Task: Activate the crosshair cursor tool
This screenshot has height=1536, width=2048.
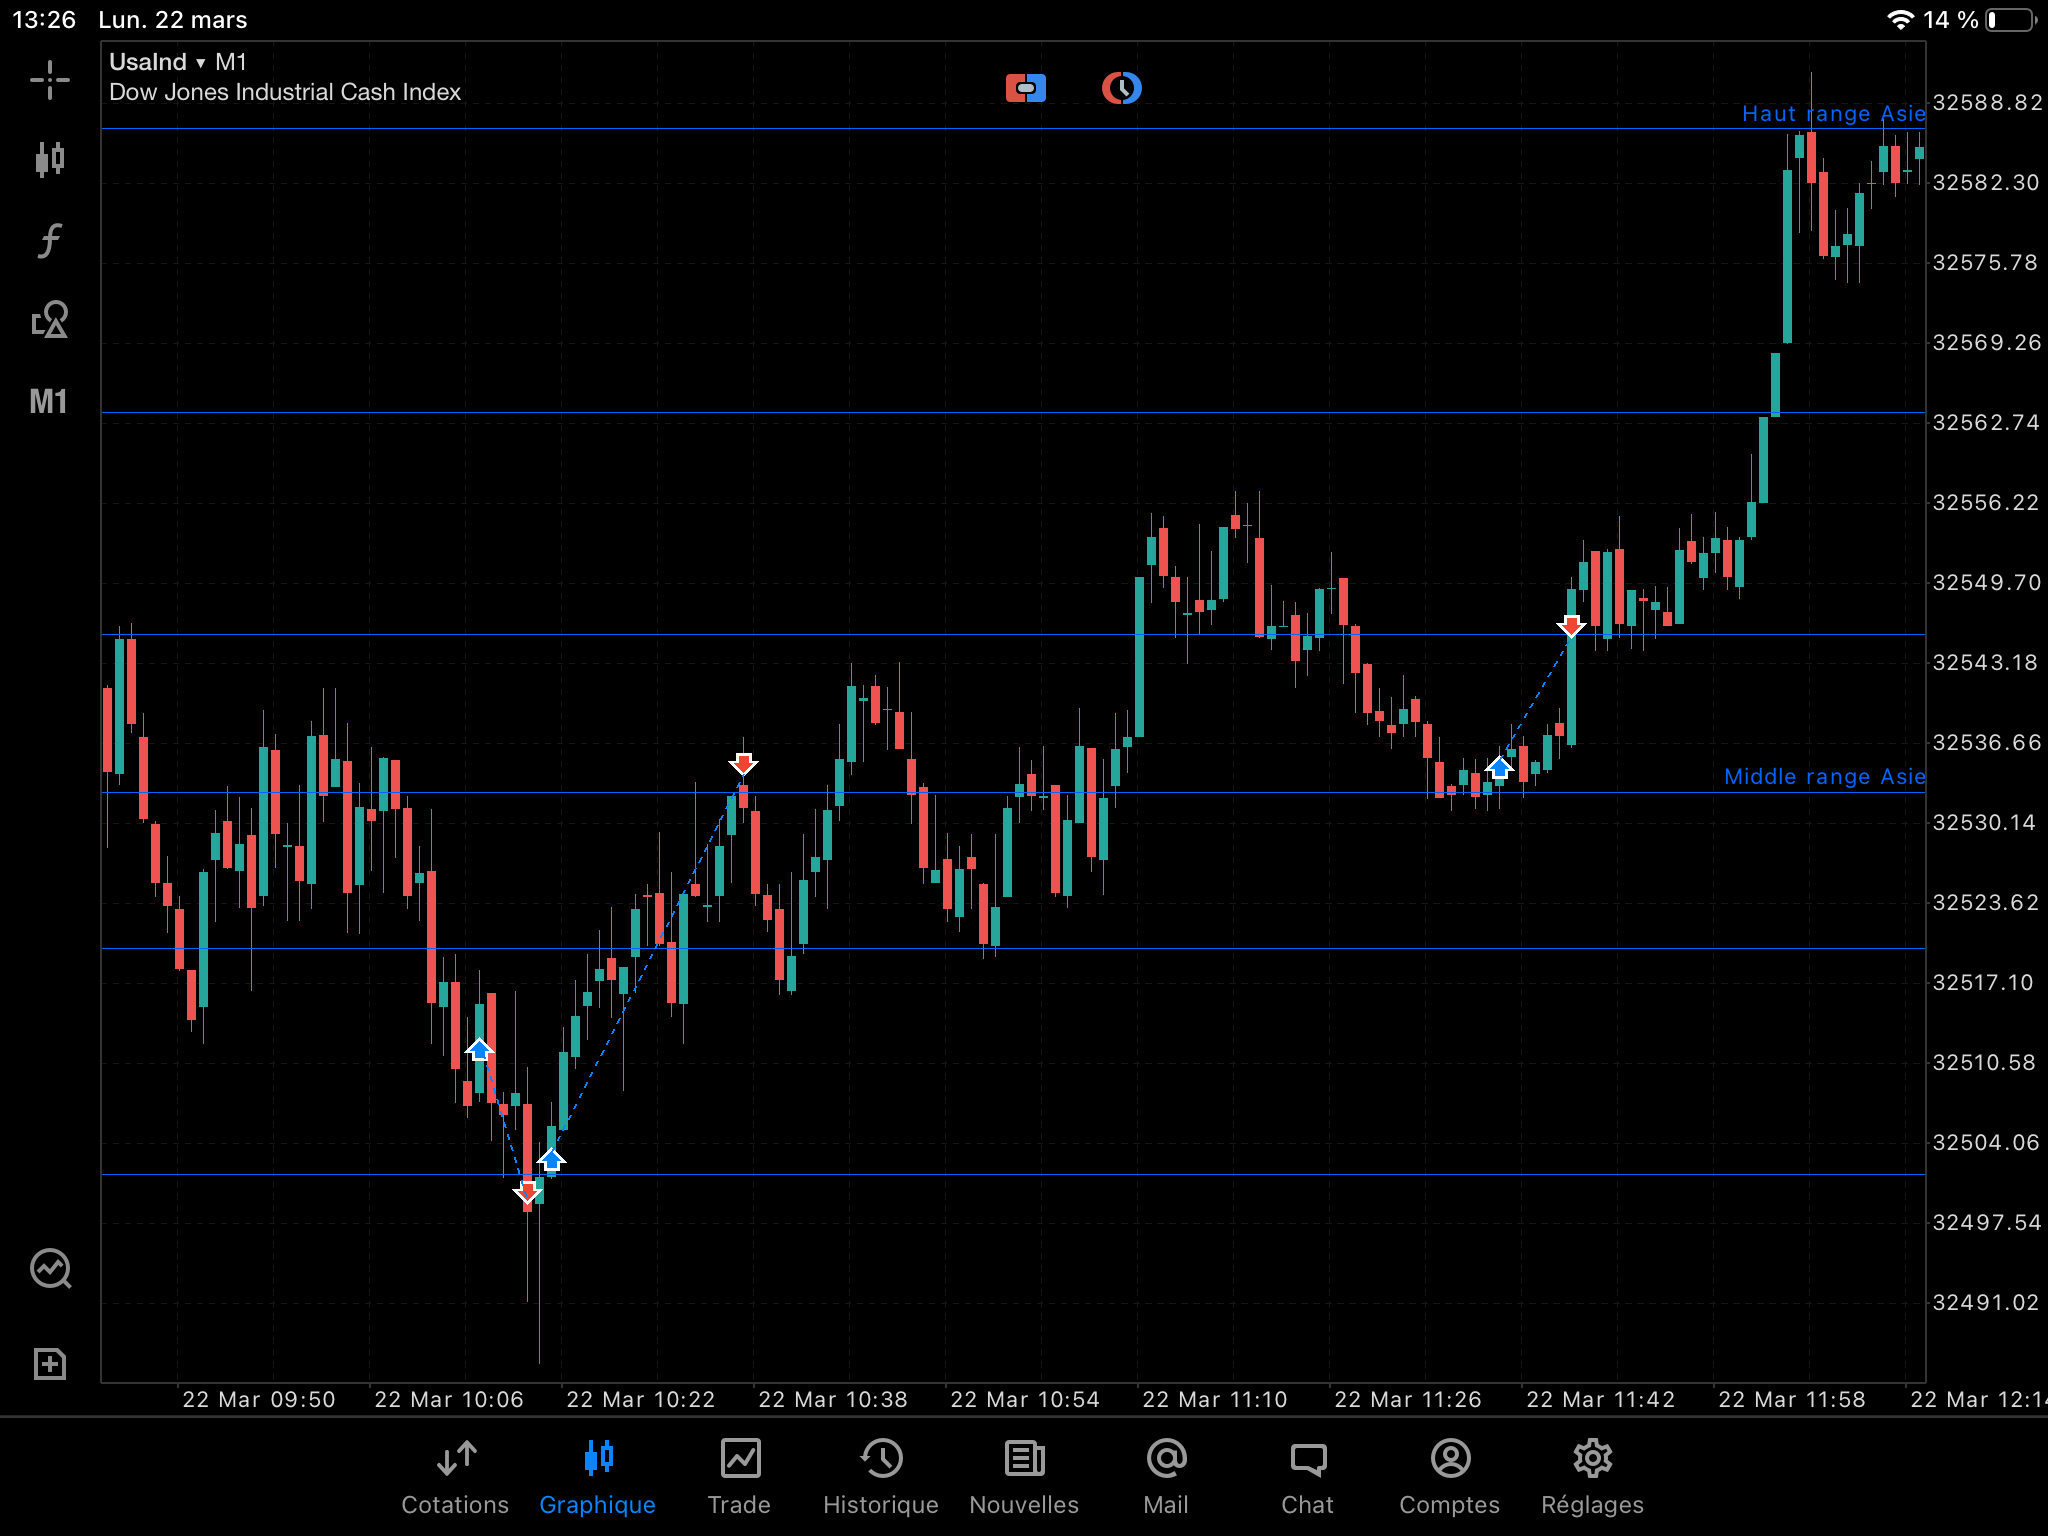Action: pyautogui.click(x=49, y=80)
